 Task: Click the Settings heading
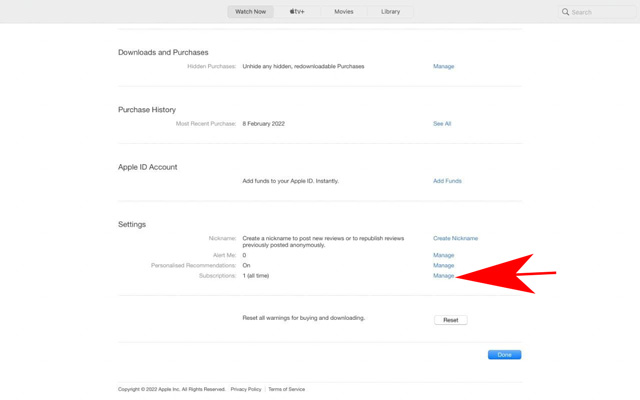[132, 224]
